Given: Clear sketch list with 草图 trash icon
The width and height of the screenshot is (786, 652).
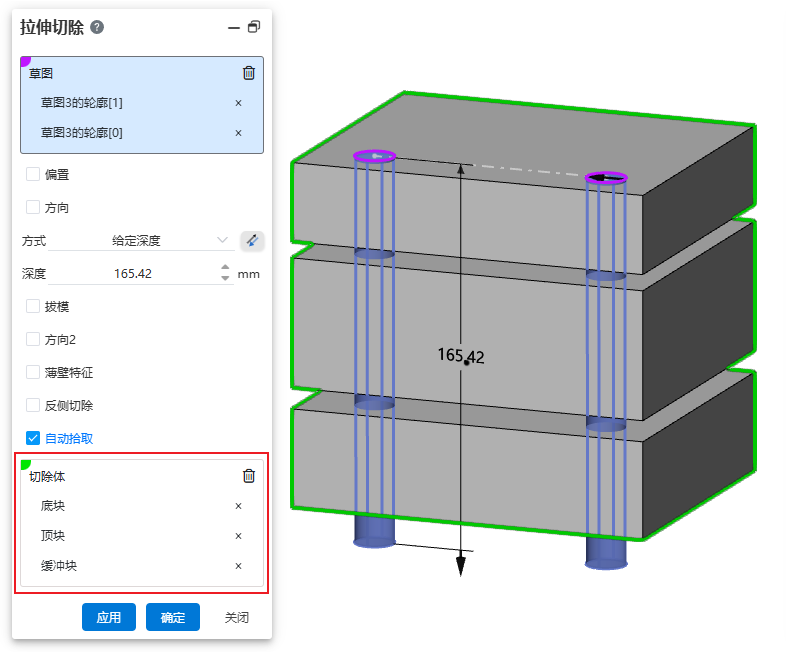Looking at the screenshot, I should pos(249,73).
